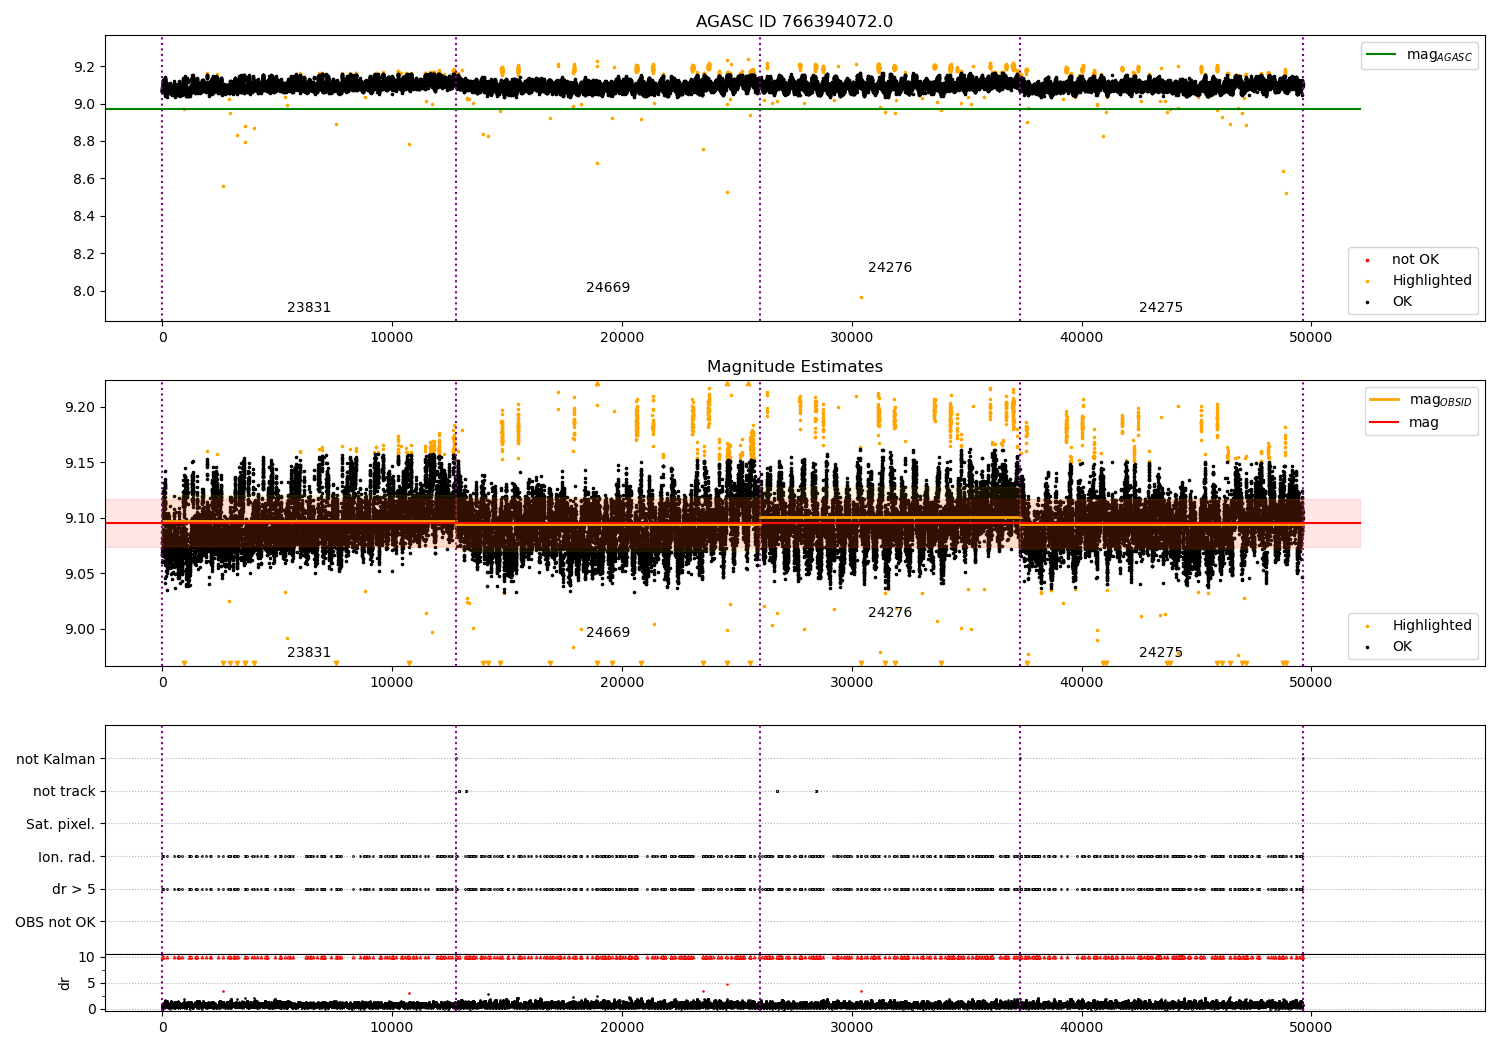Click the 'OBS not OK' row label
Viewport: 1500px width, 1050px height.
click(x=55, y=922)
